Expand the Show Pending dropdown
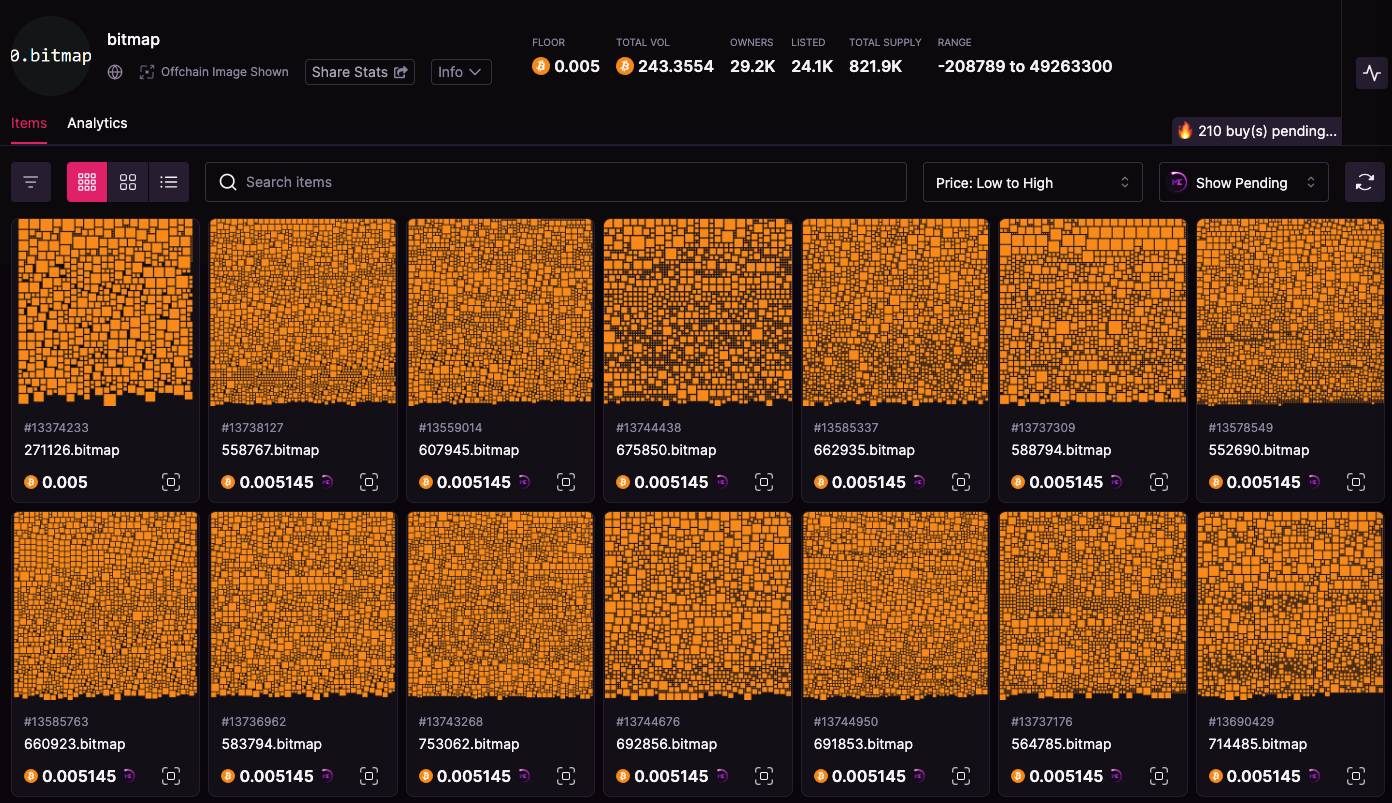This screenshot has height=803, width=1392. tap(1243, 182)
